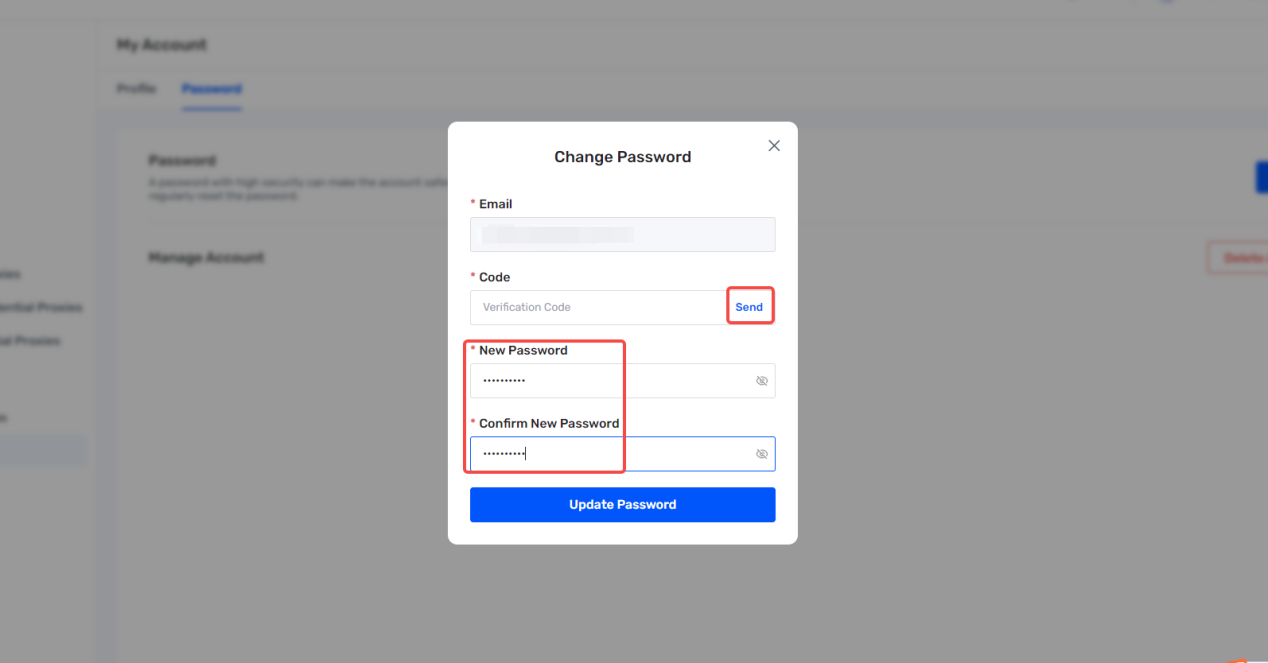Click the Update Password button
The image size is (1268, 663).
click(x=622, y=505)
